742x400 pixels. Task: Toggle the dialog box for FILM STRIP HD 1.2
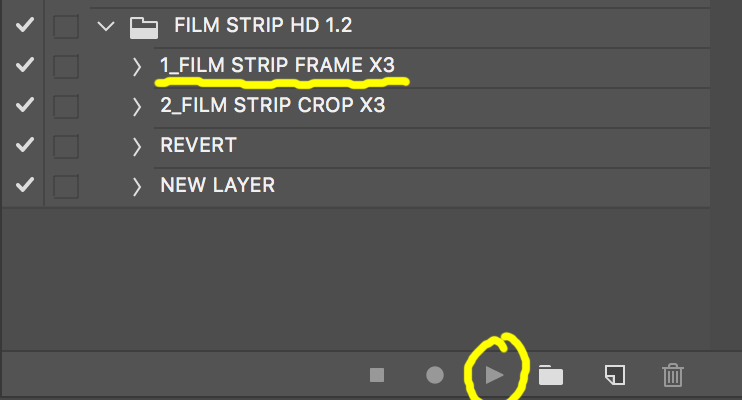pyautogui.click(x=66, y=26)
